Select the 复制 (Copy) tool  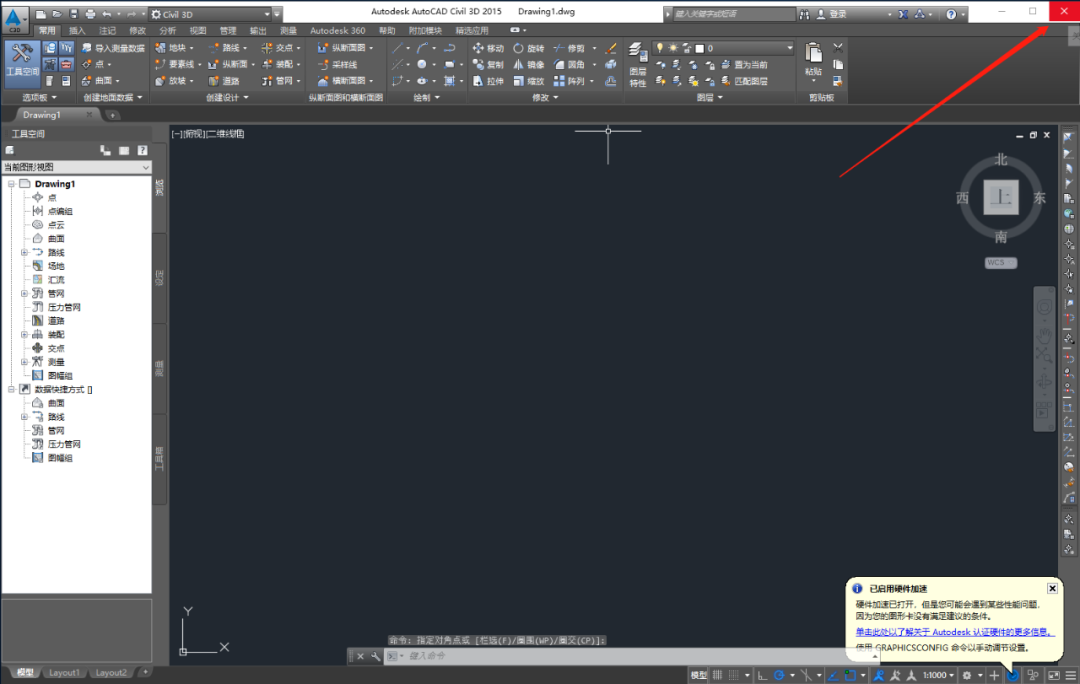click(x=488, y=65)
